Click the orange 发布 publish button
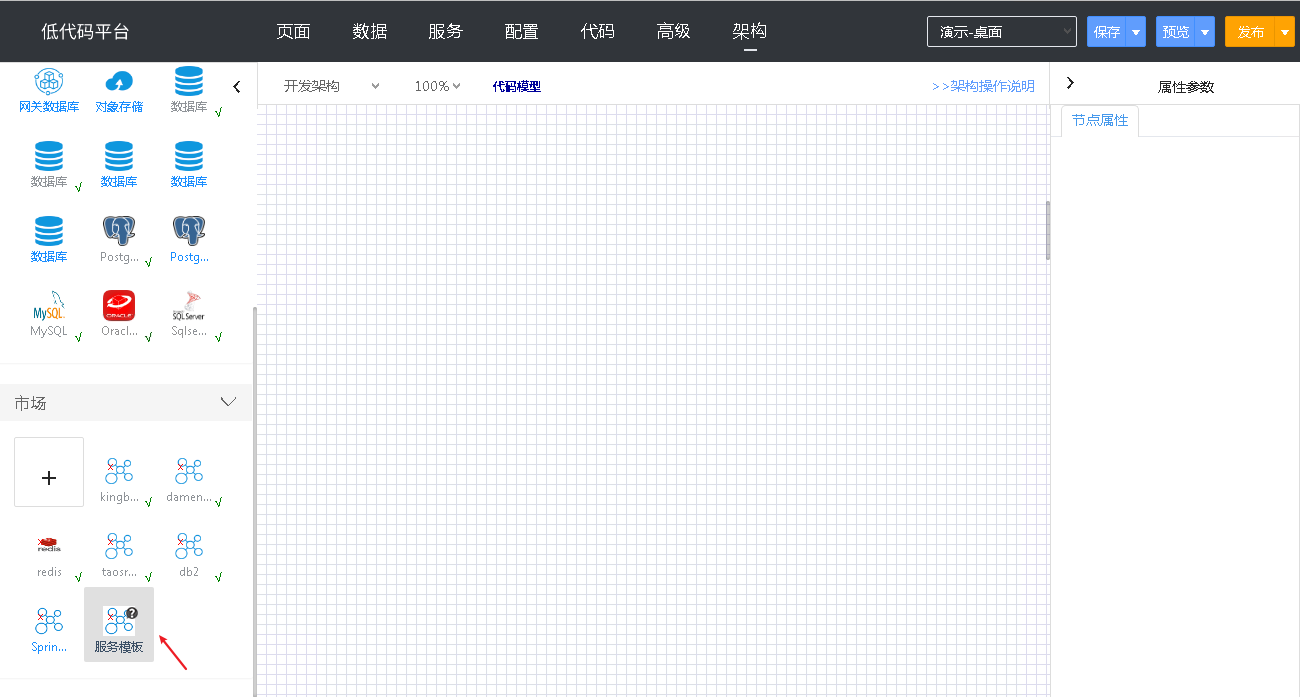Image resolution: width=1300 pixels, height=697 pixels. click(1250, 32)
